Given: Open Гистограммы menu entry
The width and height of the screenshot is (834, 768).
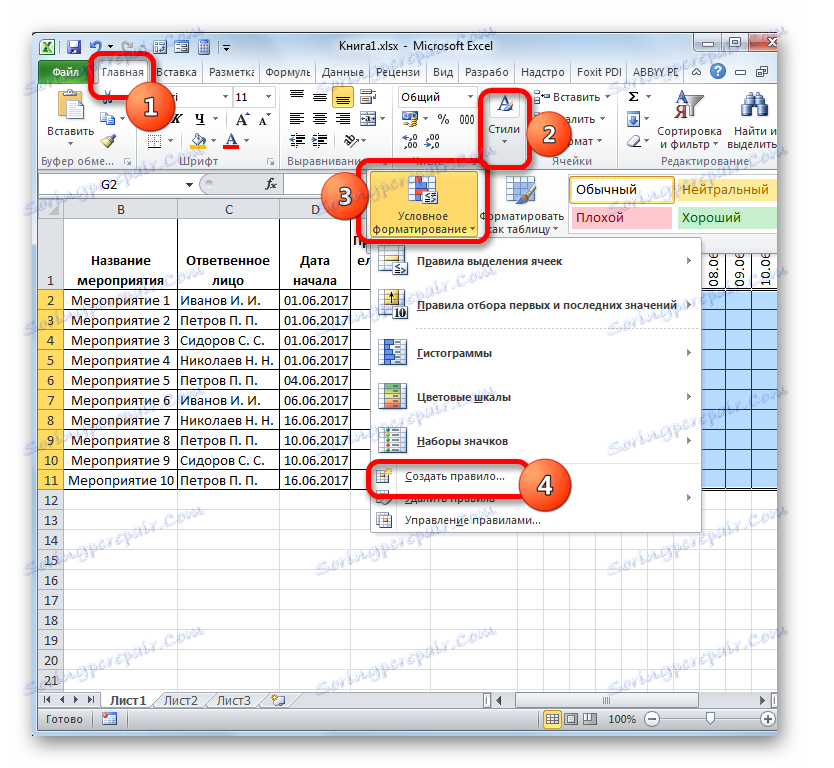Looking at the screenshot, I should click(535, 353).
